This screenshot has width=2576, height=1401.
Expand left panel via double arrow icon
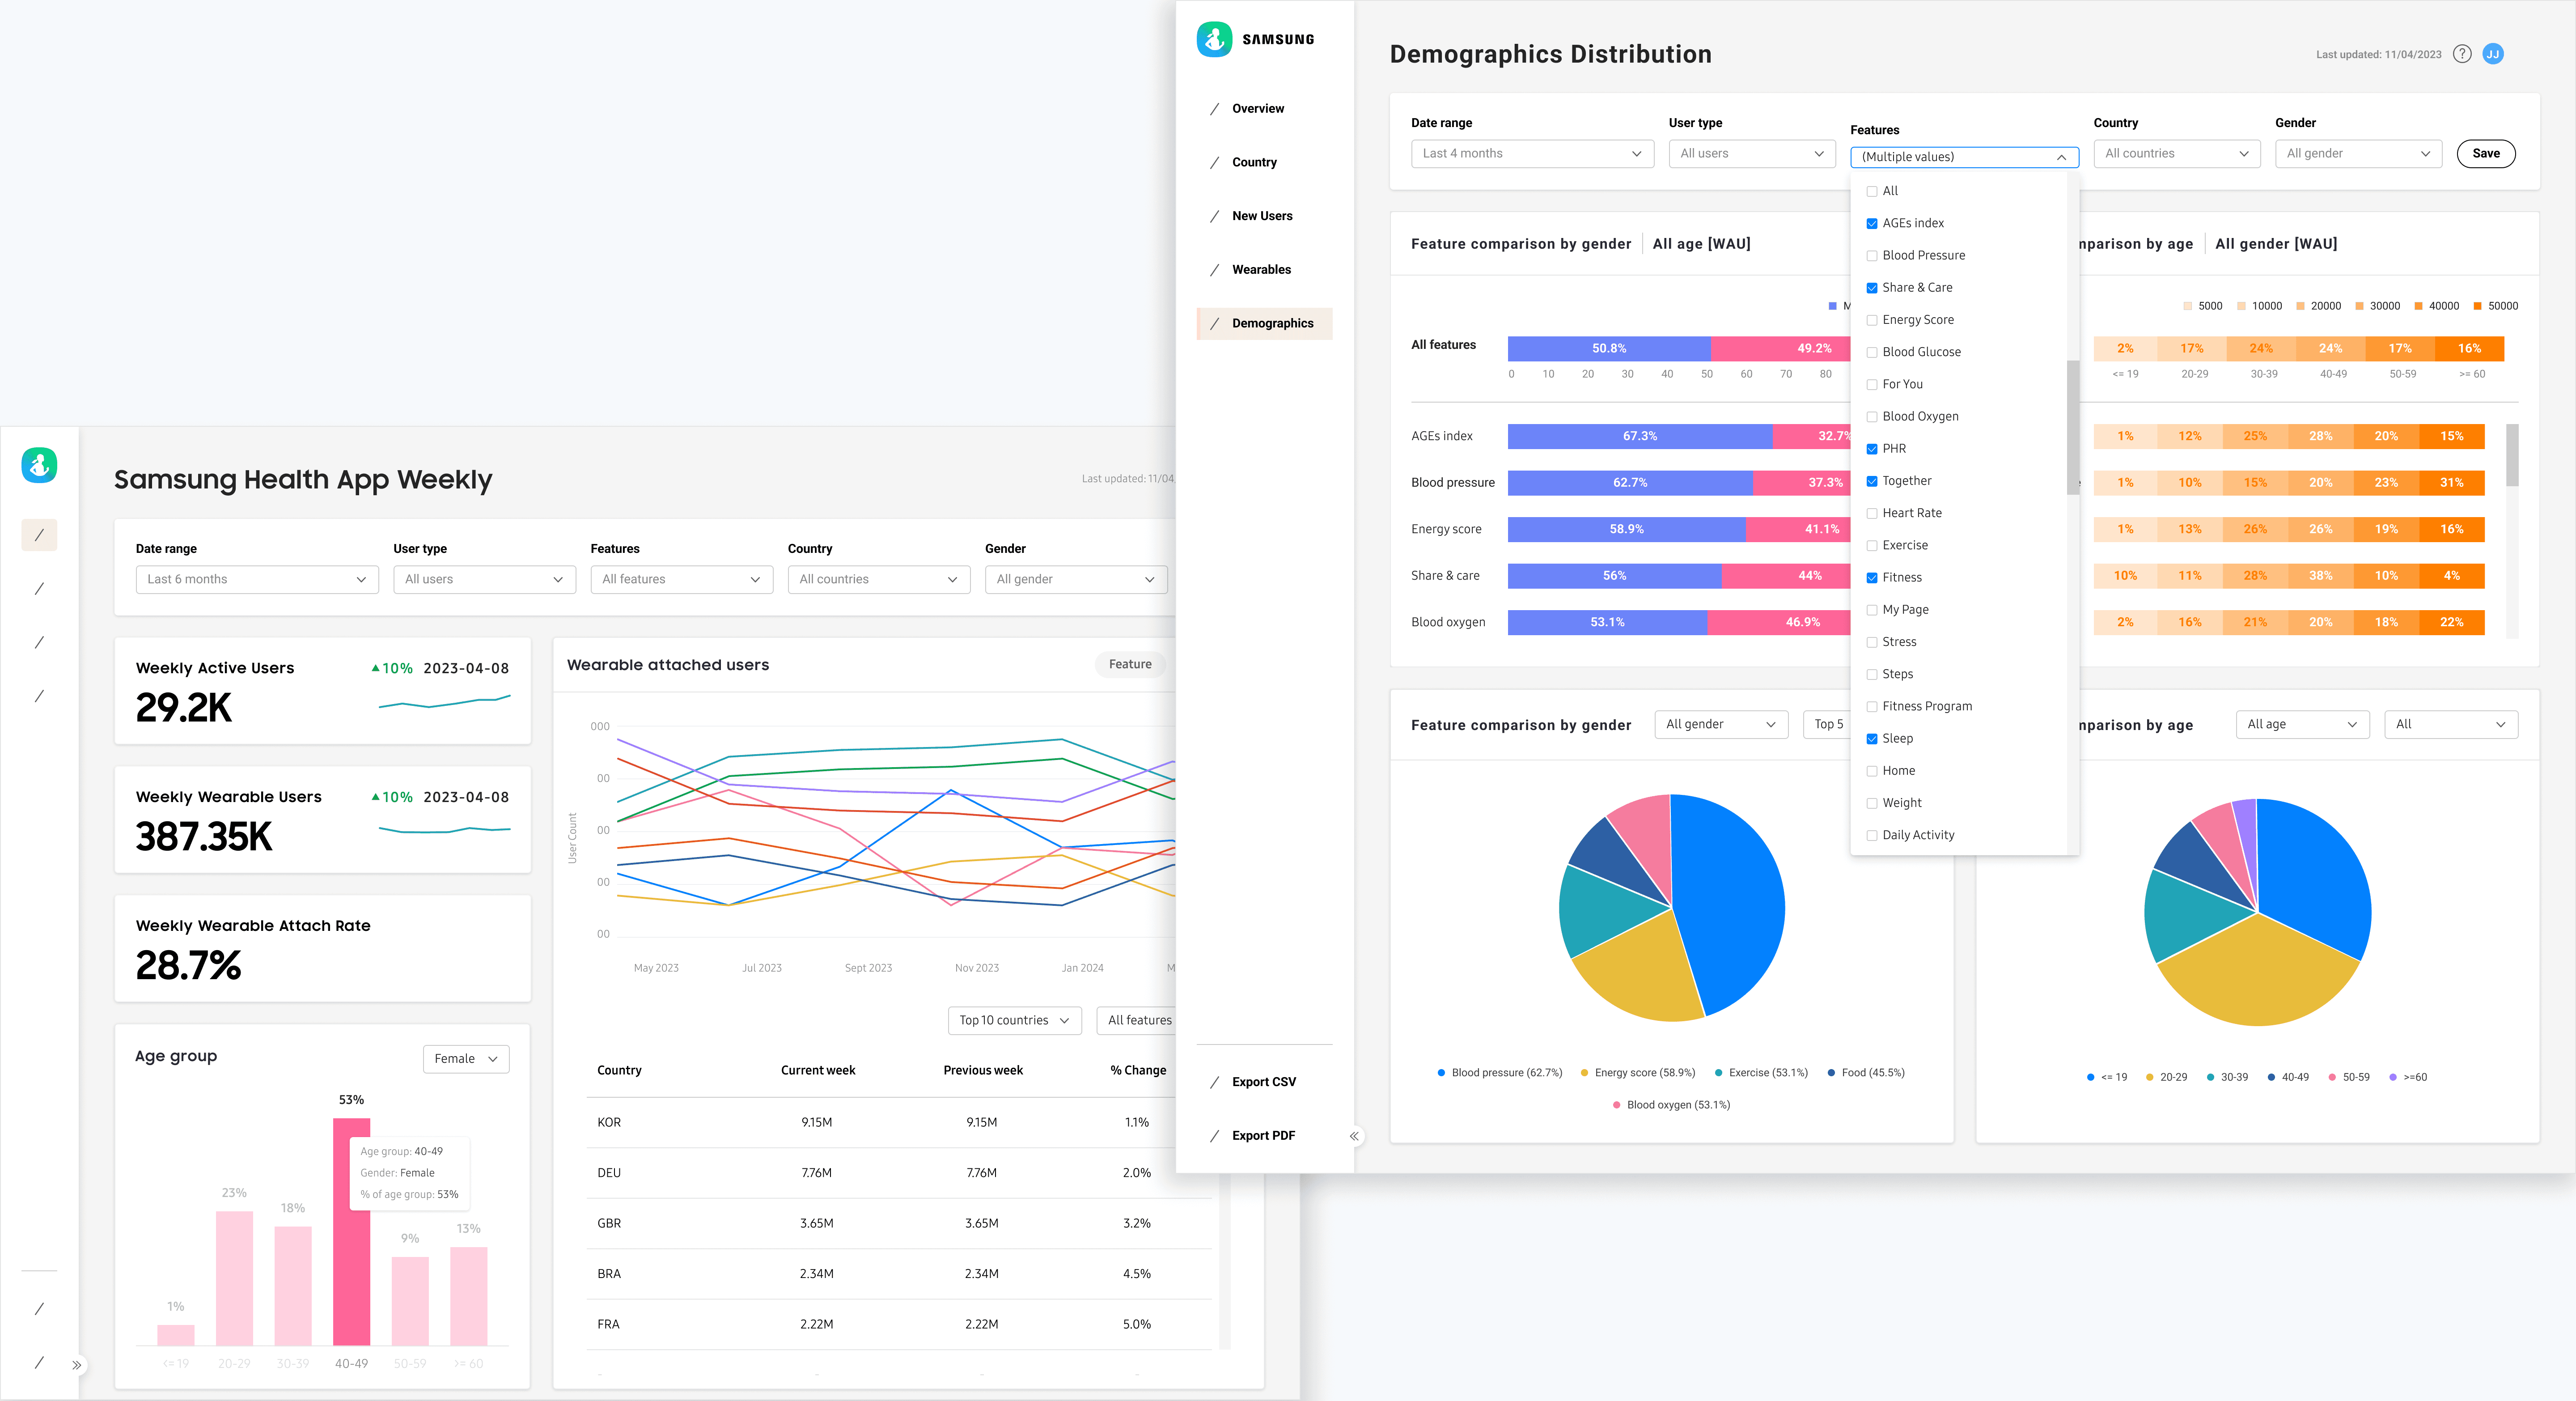pyautogui.click(x=77, y=1365)
